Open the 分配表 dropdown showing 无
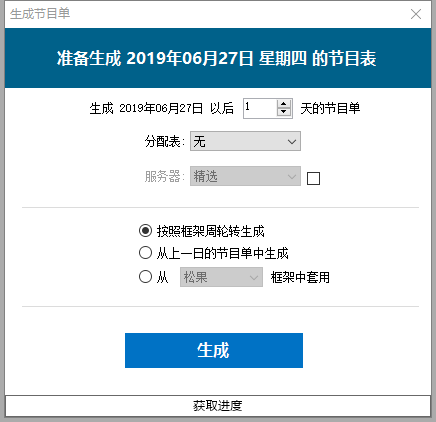Viewport: 436px width, 422px height. pyautogui.click(x=245, y=141)
